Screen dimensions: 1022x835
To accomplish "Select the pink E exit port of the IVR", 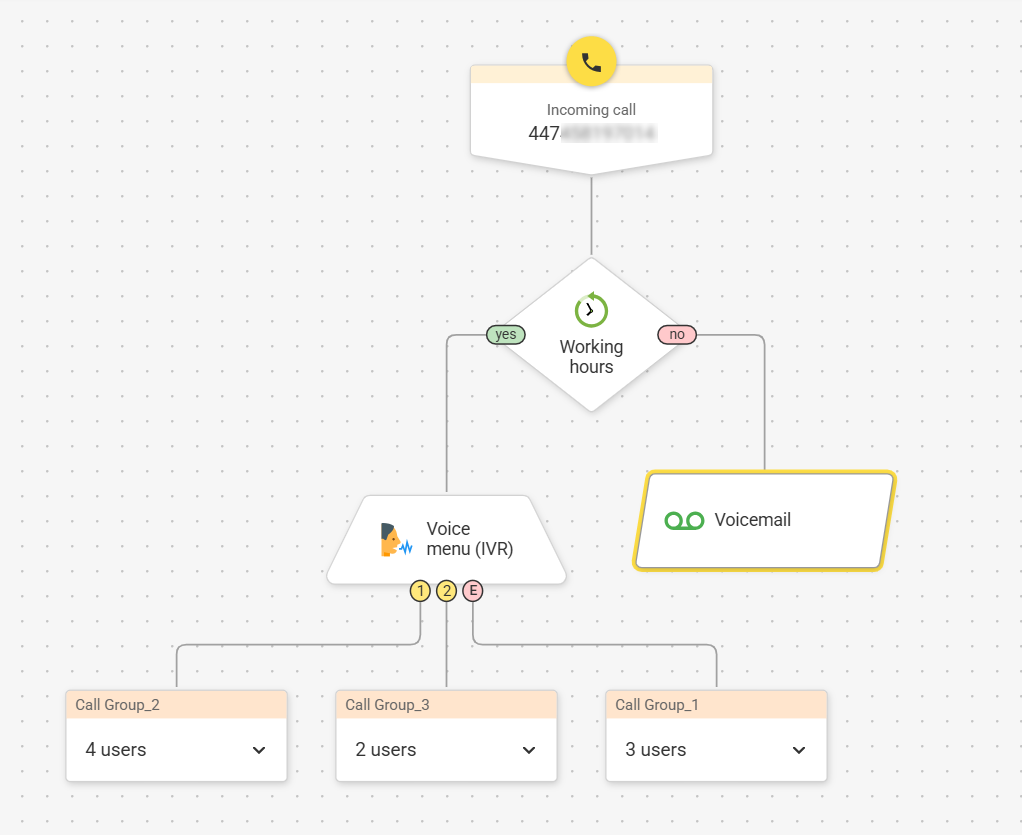I will [x=472, y=591].
